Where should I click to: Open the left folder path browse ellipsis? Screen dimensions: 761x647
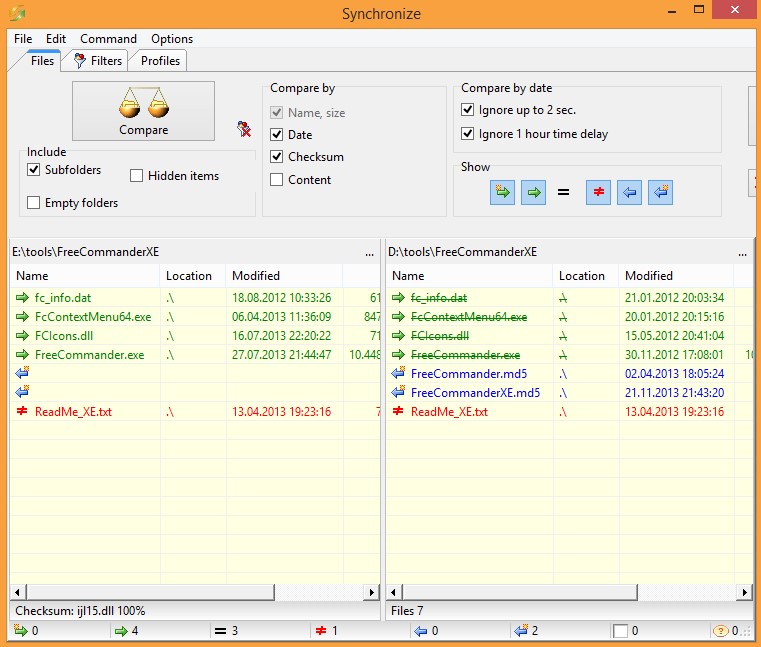[370, 252]
